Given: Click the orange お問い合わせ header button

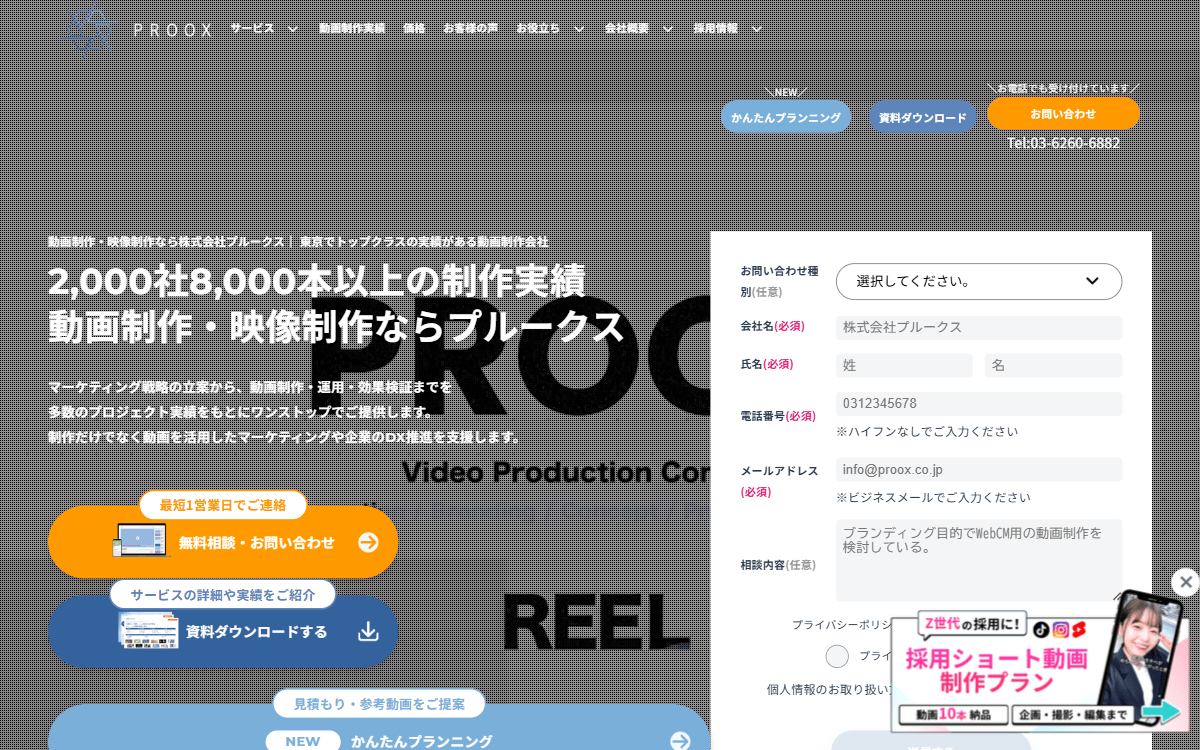Looking at the screenshot, I should click(x=1063, y=113).
